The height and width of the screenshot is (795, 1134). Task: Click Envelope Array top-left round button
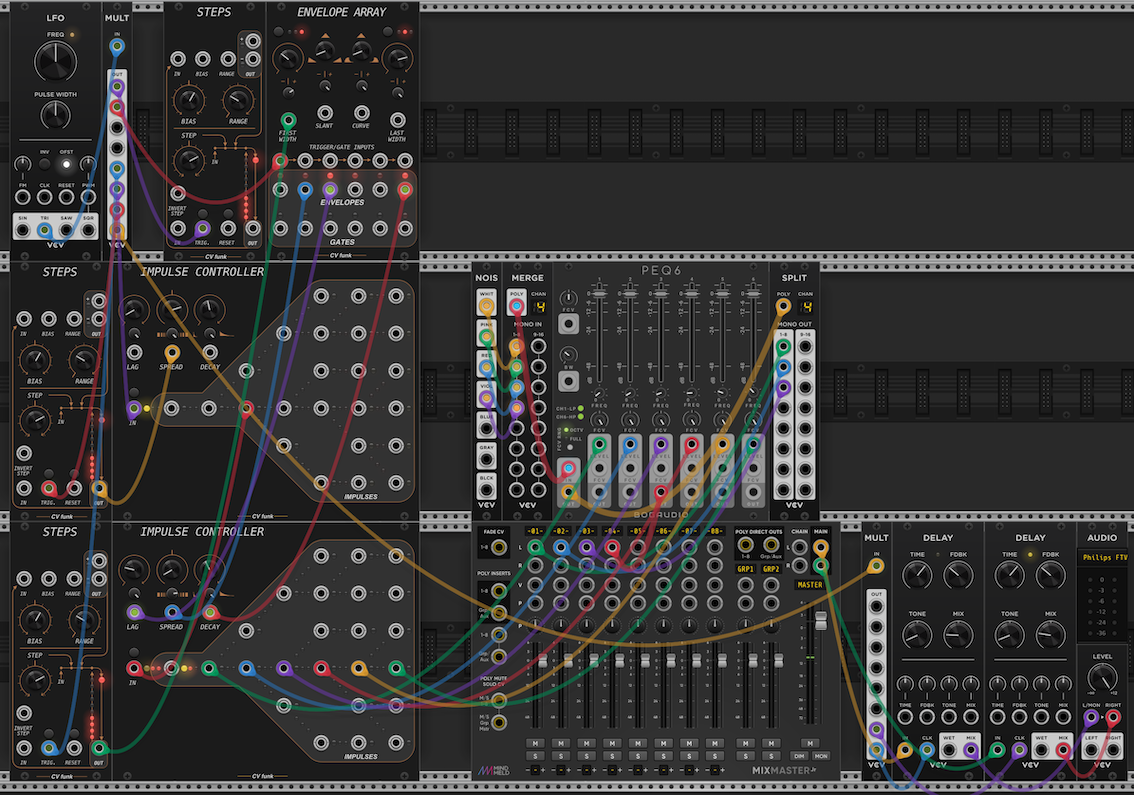(x=279, y=32)
